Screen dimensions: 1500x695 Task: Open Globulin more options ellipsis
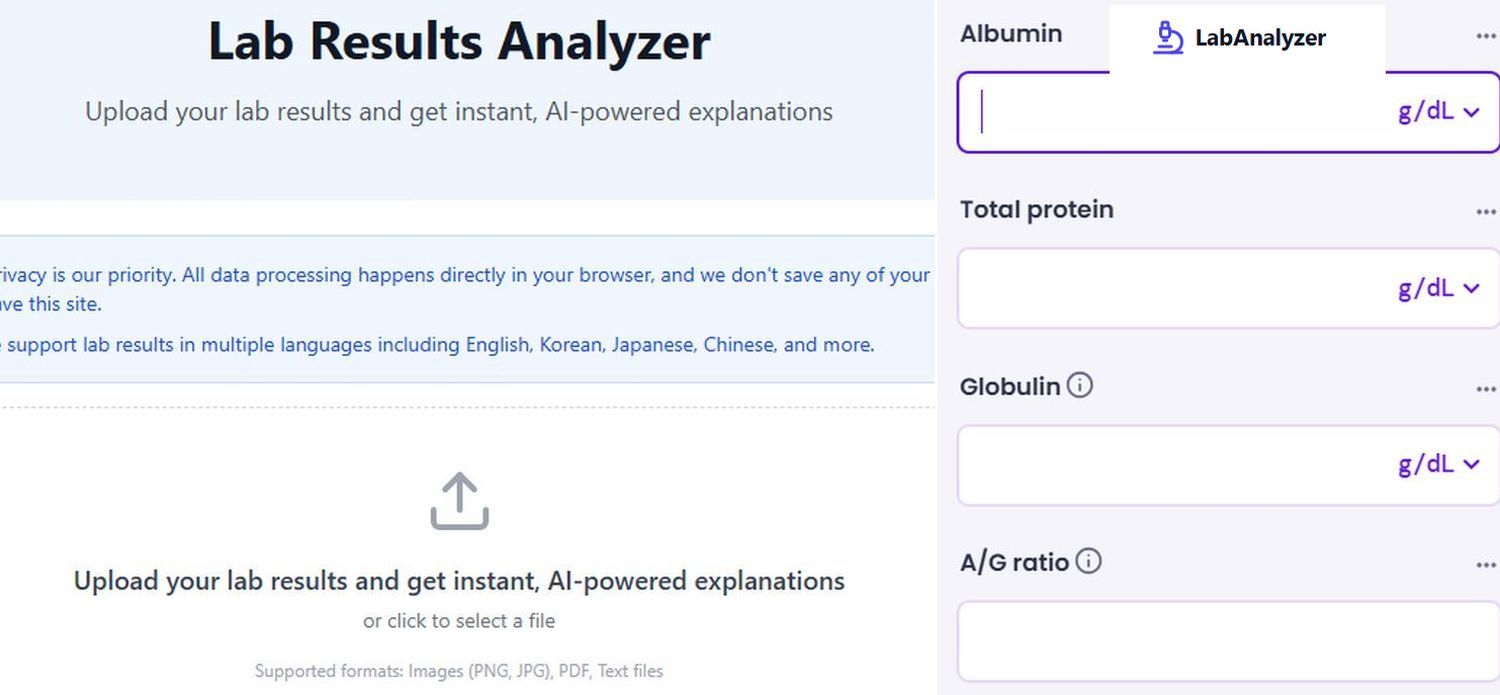(1486, 389)
